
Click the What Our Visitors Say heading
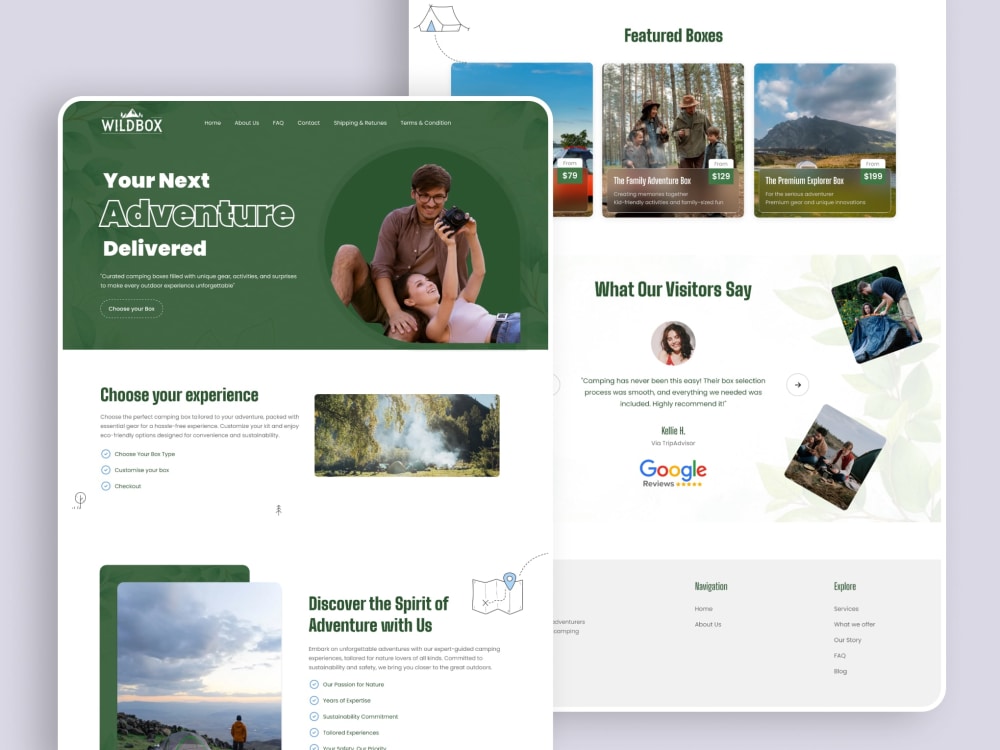coord(673,290)
